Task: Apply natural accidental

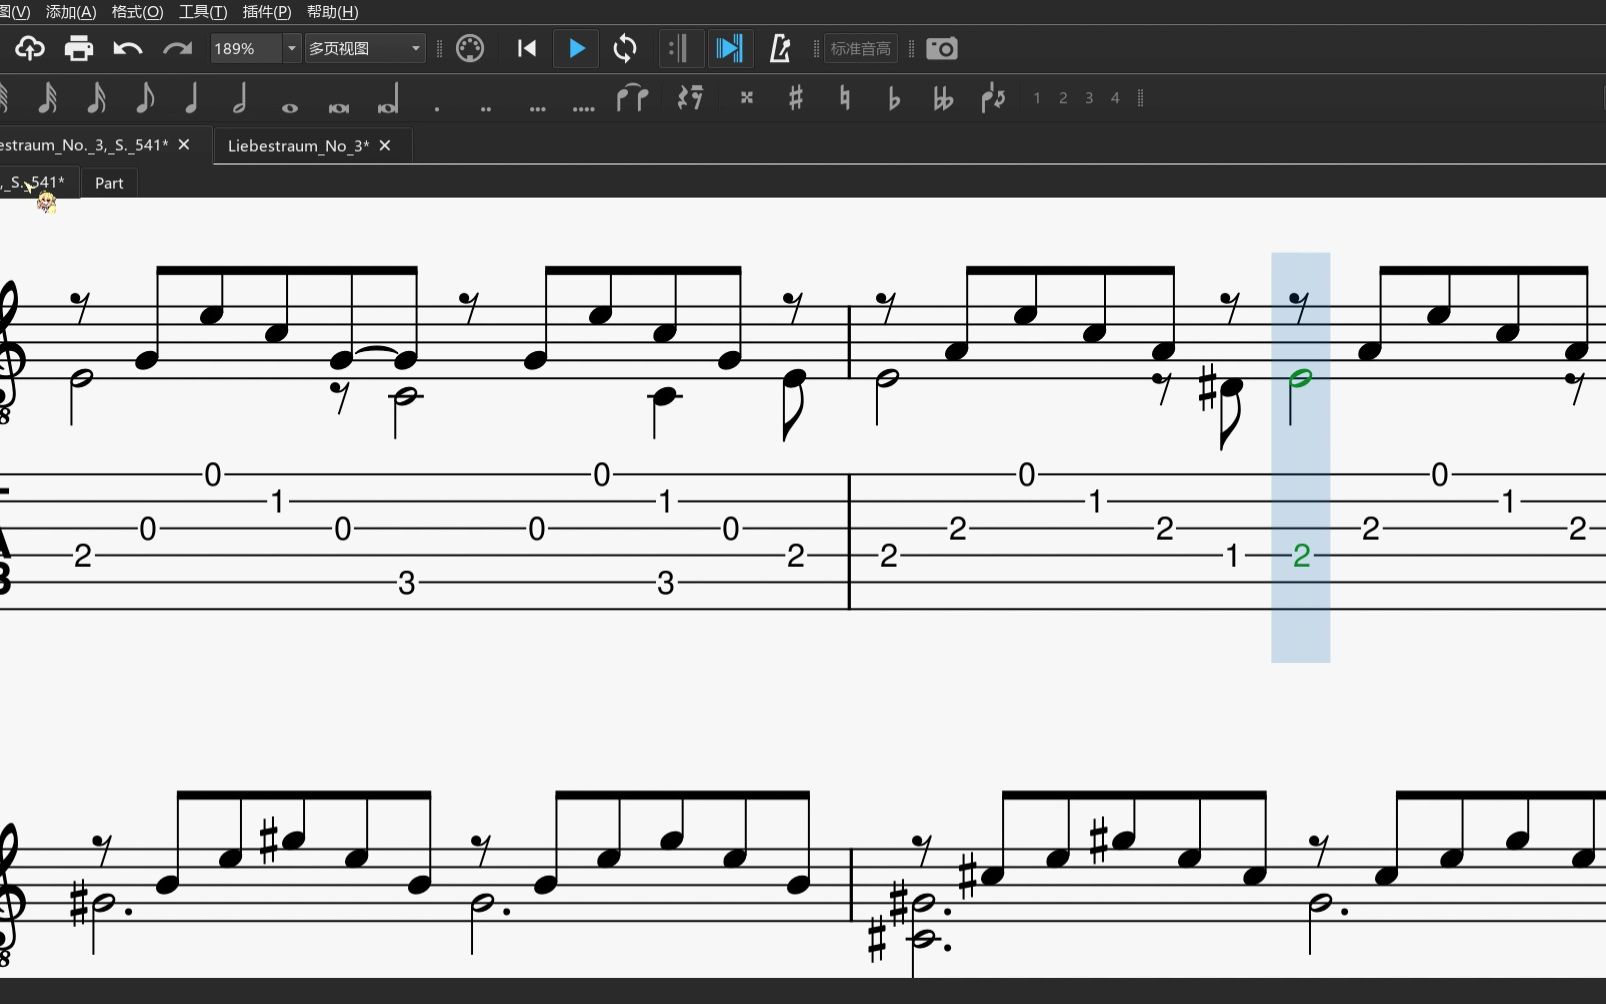Action: (845, 98)
